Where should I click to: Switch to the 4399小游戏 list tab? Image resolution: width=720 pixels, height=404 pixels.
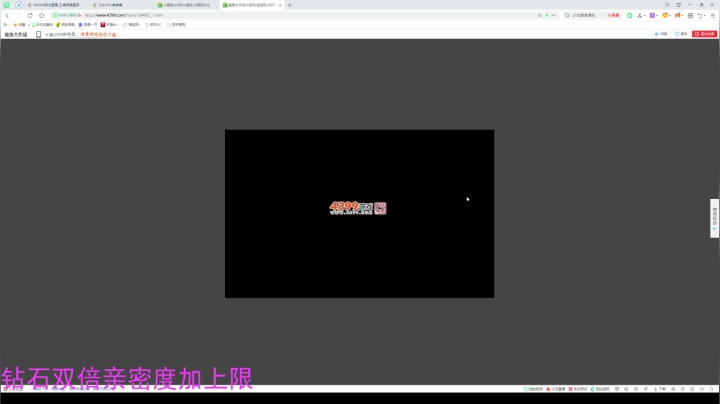coord(185,5)
